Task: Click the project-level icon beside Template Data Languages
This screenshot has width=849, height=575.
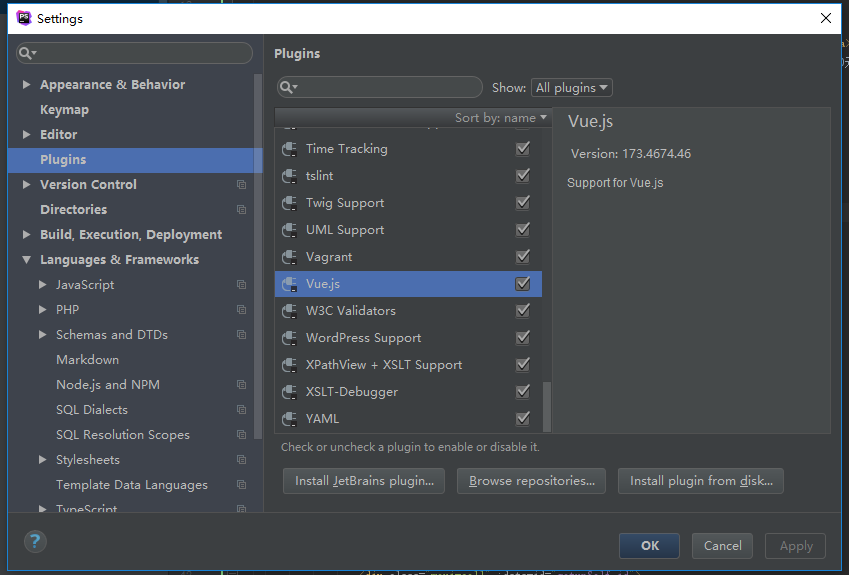Action: pyautogui.click(x=241, y=485)
